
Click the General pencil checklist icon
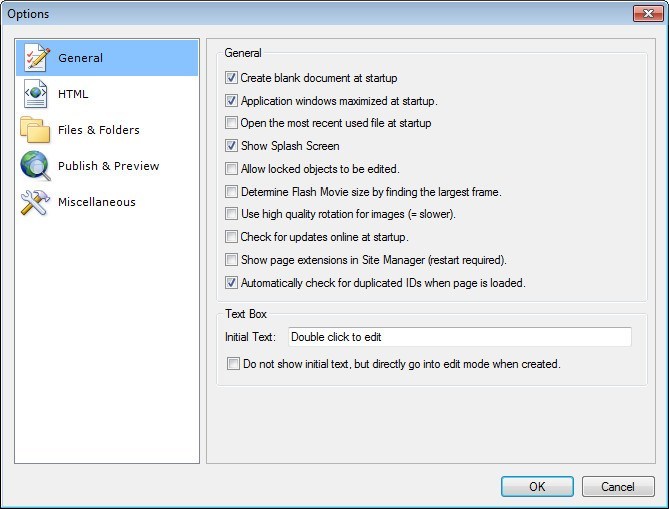37,58
